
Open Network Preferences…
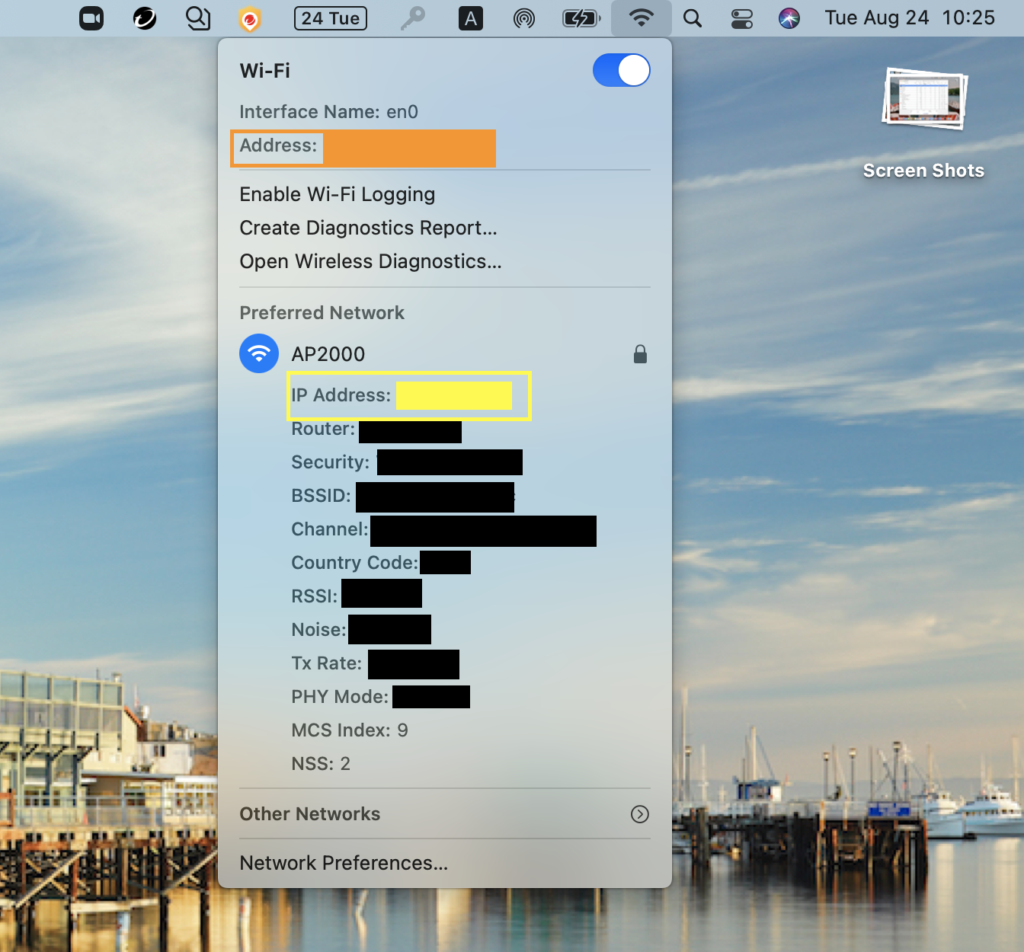pos(343,863)
